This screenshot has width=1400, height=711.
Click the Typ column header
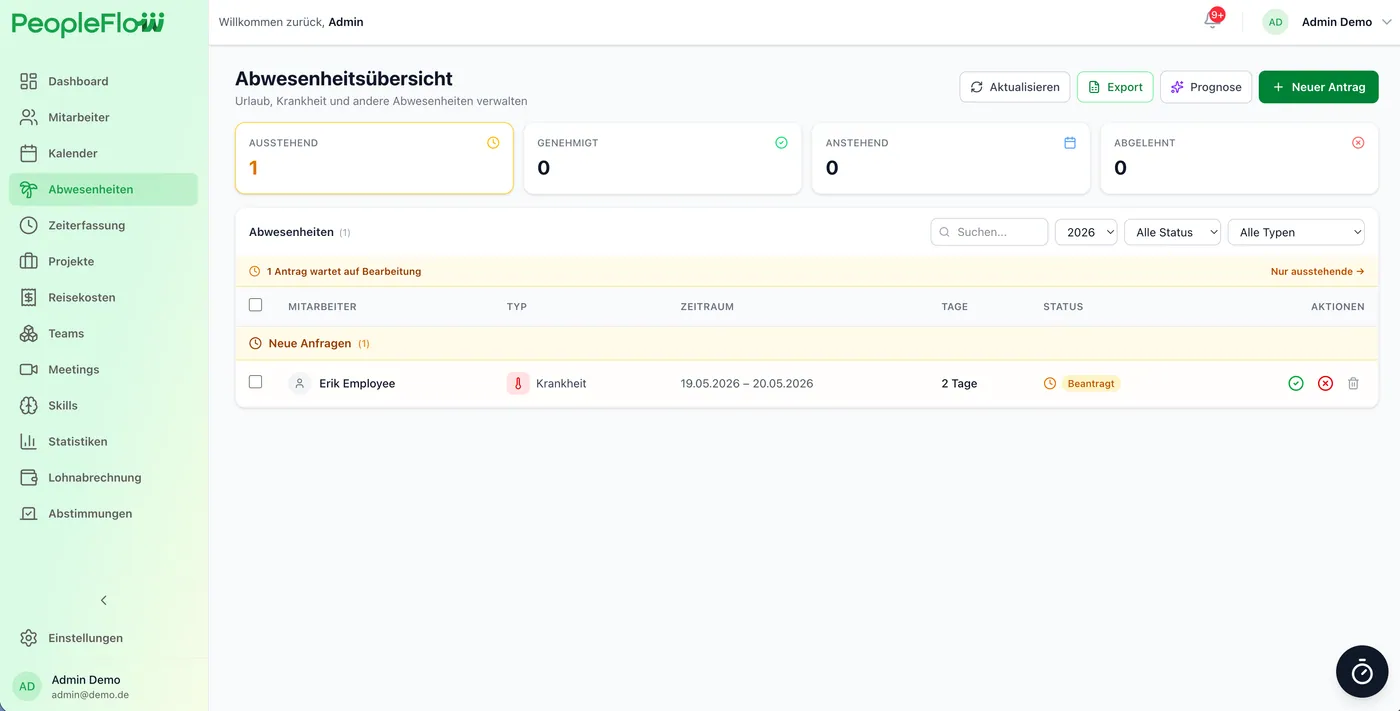tap(517, 307)
